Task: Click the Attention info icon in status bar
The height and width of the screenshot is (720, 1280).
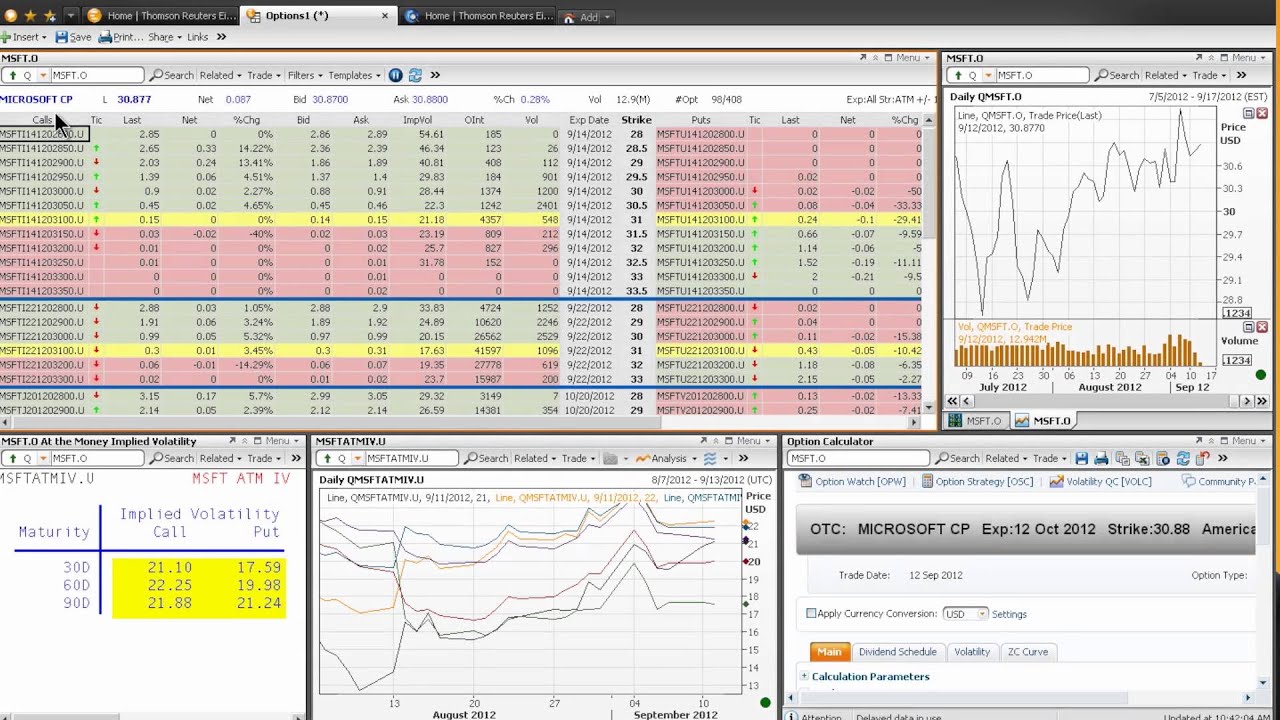Action: pyautogui.click(x=792, y=716)
